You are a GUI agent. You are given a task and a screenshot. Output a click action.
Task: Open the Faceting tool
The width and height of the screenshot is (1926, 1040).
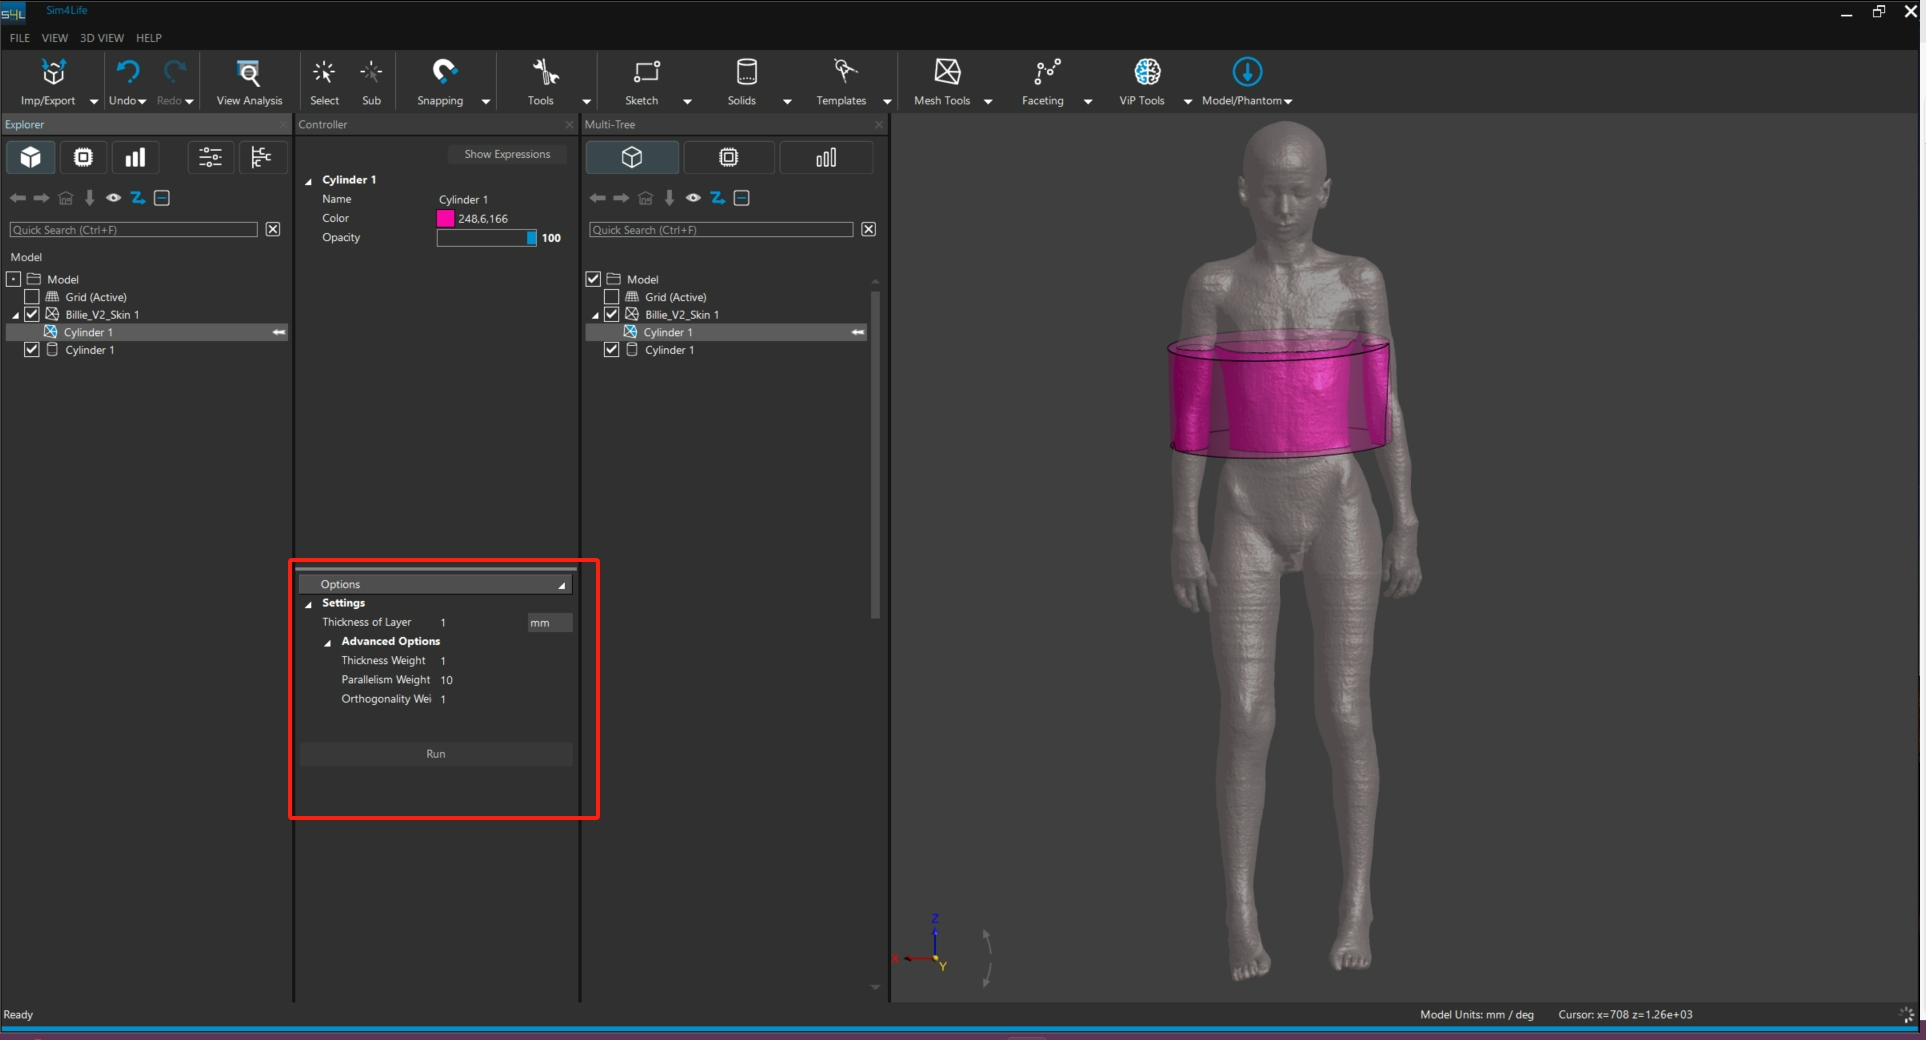pyautogui.click(x=1045, y=74)
